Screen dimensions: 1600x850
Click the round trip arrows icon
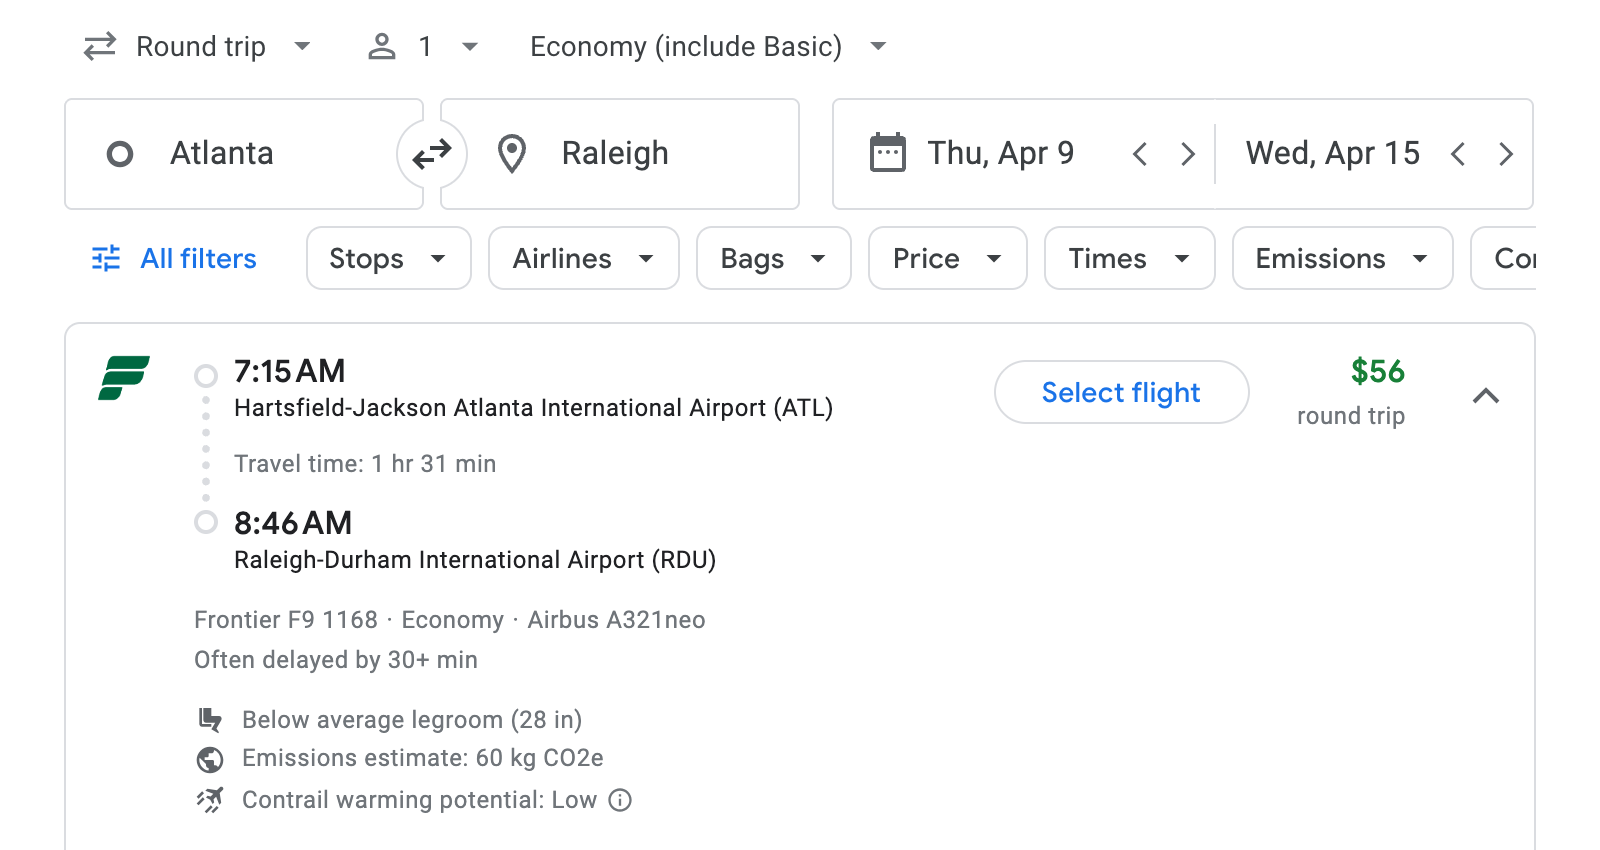pyautogui.click(x=100, y=46)
